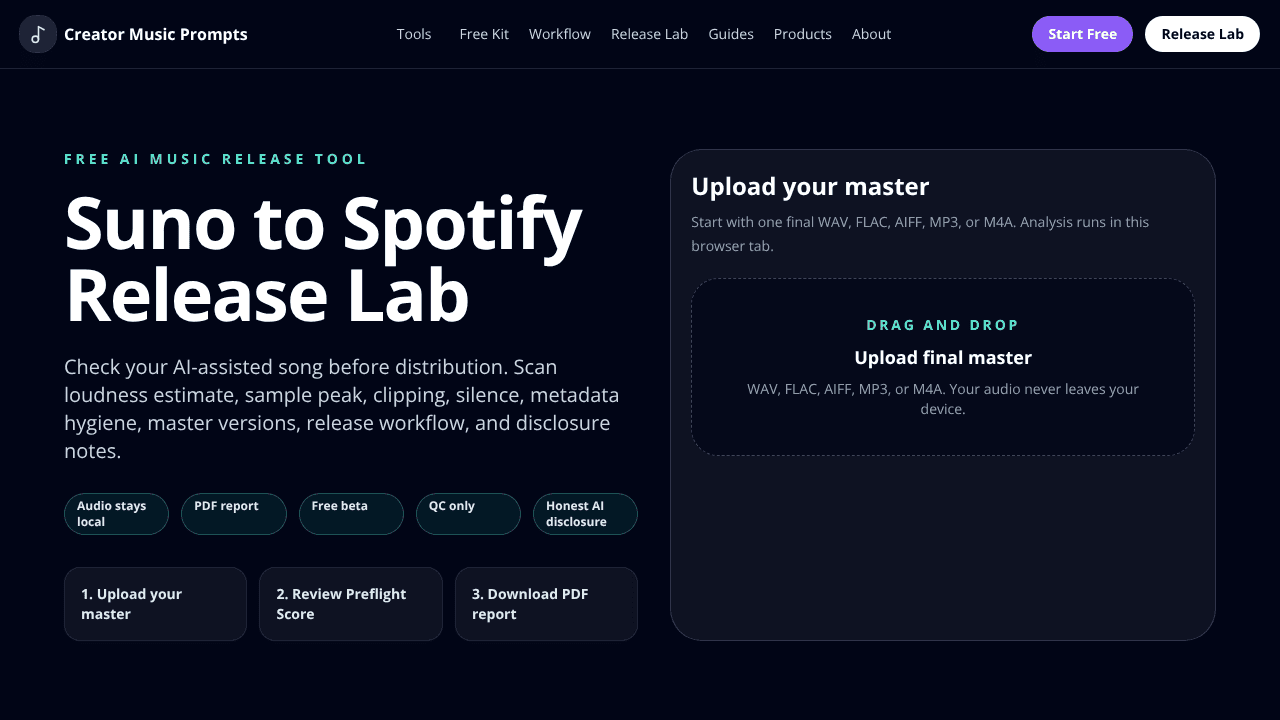
Task: Click Free AI Music Release Tool label
Action: [x=216, y=159]
